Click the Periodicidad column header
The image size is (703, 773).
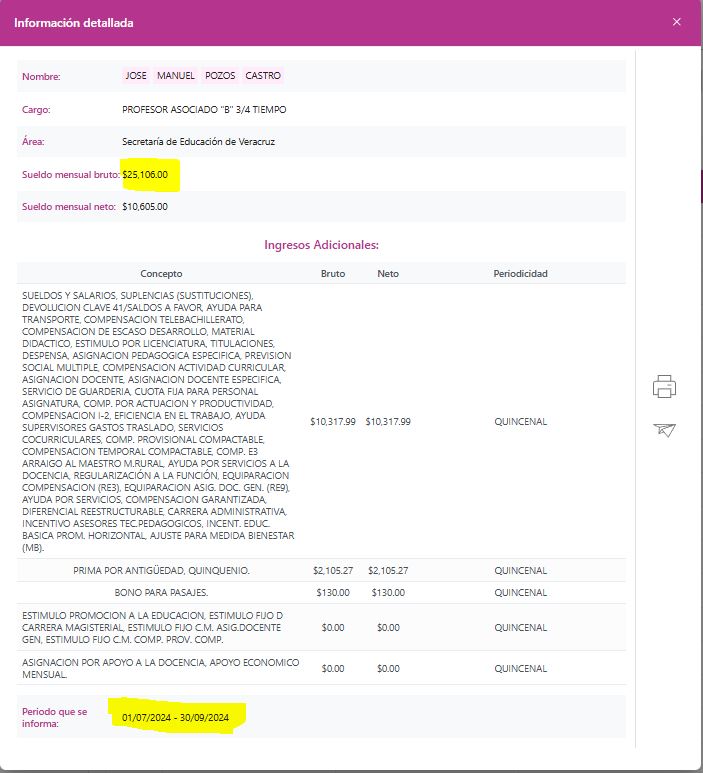point(520,273)
